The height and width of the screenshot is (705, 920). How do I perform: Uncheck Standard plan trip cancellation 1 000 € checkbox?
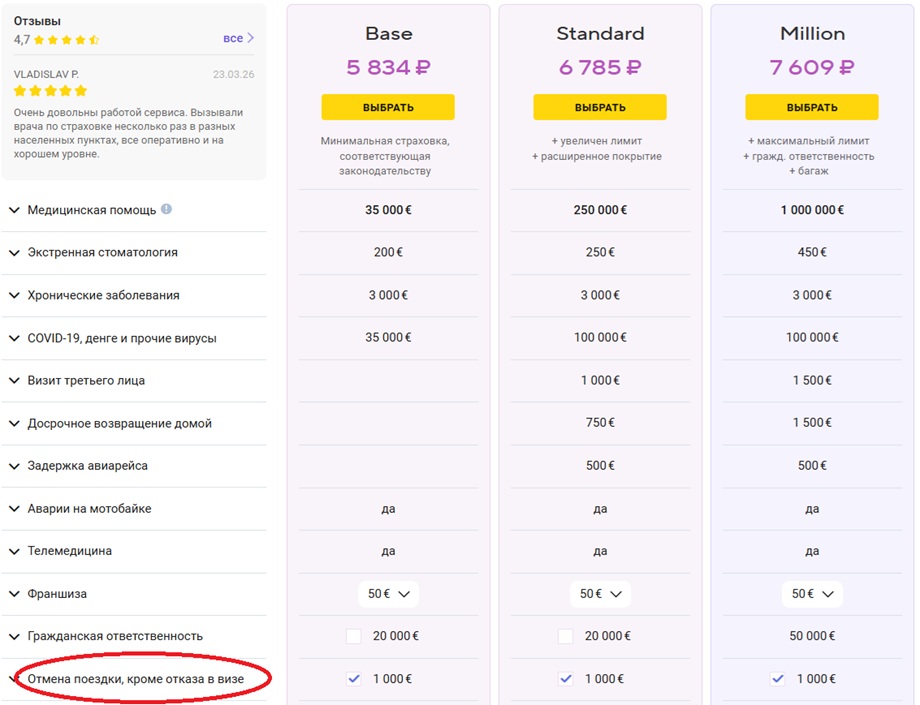(566, 679)
